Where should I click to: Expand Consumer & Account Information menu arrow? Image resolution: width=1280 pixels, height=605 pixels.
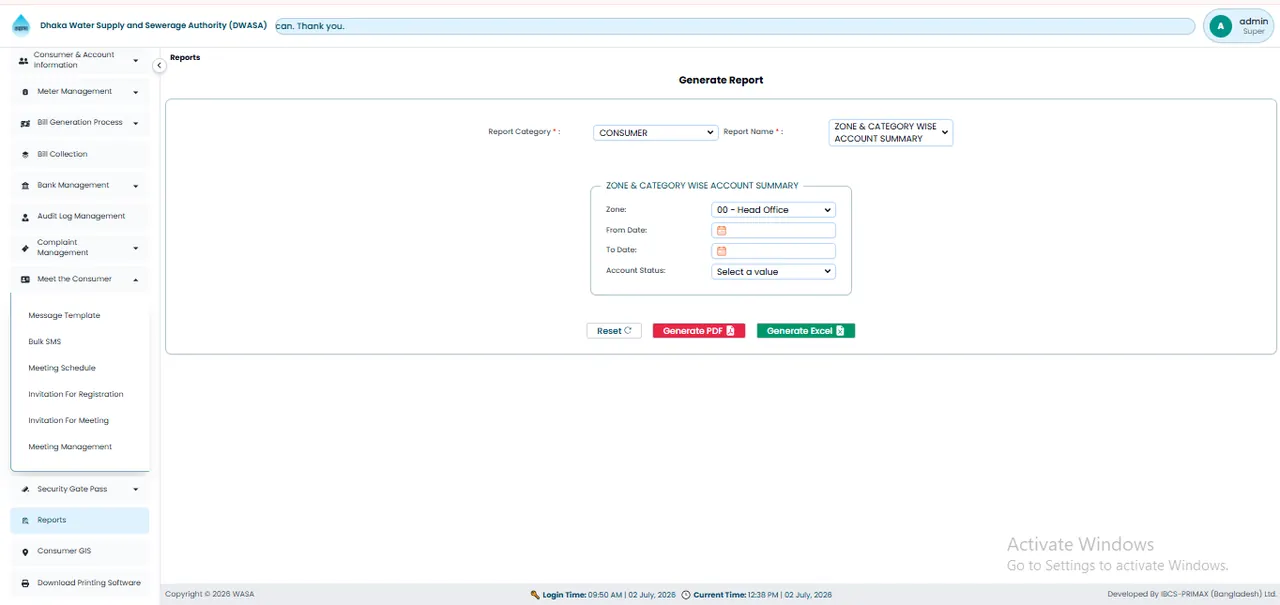[x=136, y=61]
